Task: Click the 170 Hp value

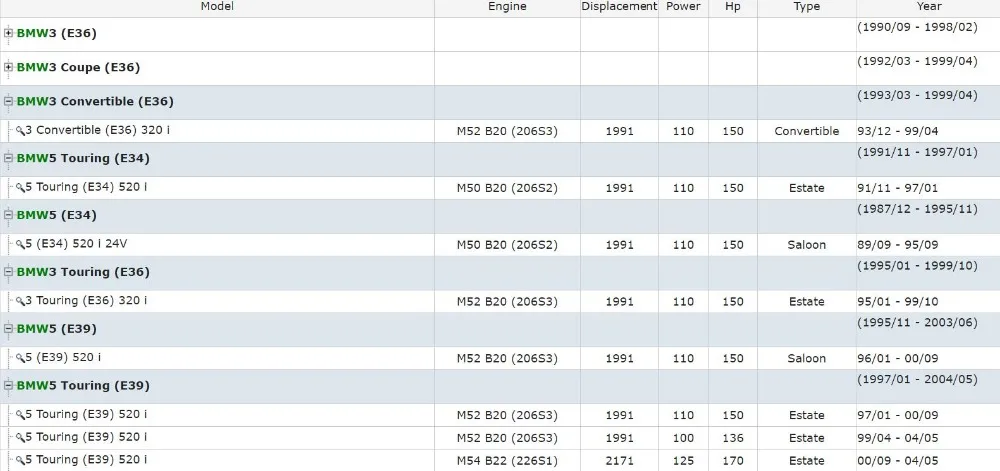Action: pos(733,461)
